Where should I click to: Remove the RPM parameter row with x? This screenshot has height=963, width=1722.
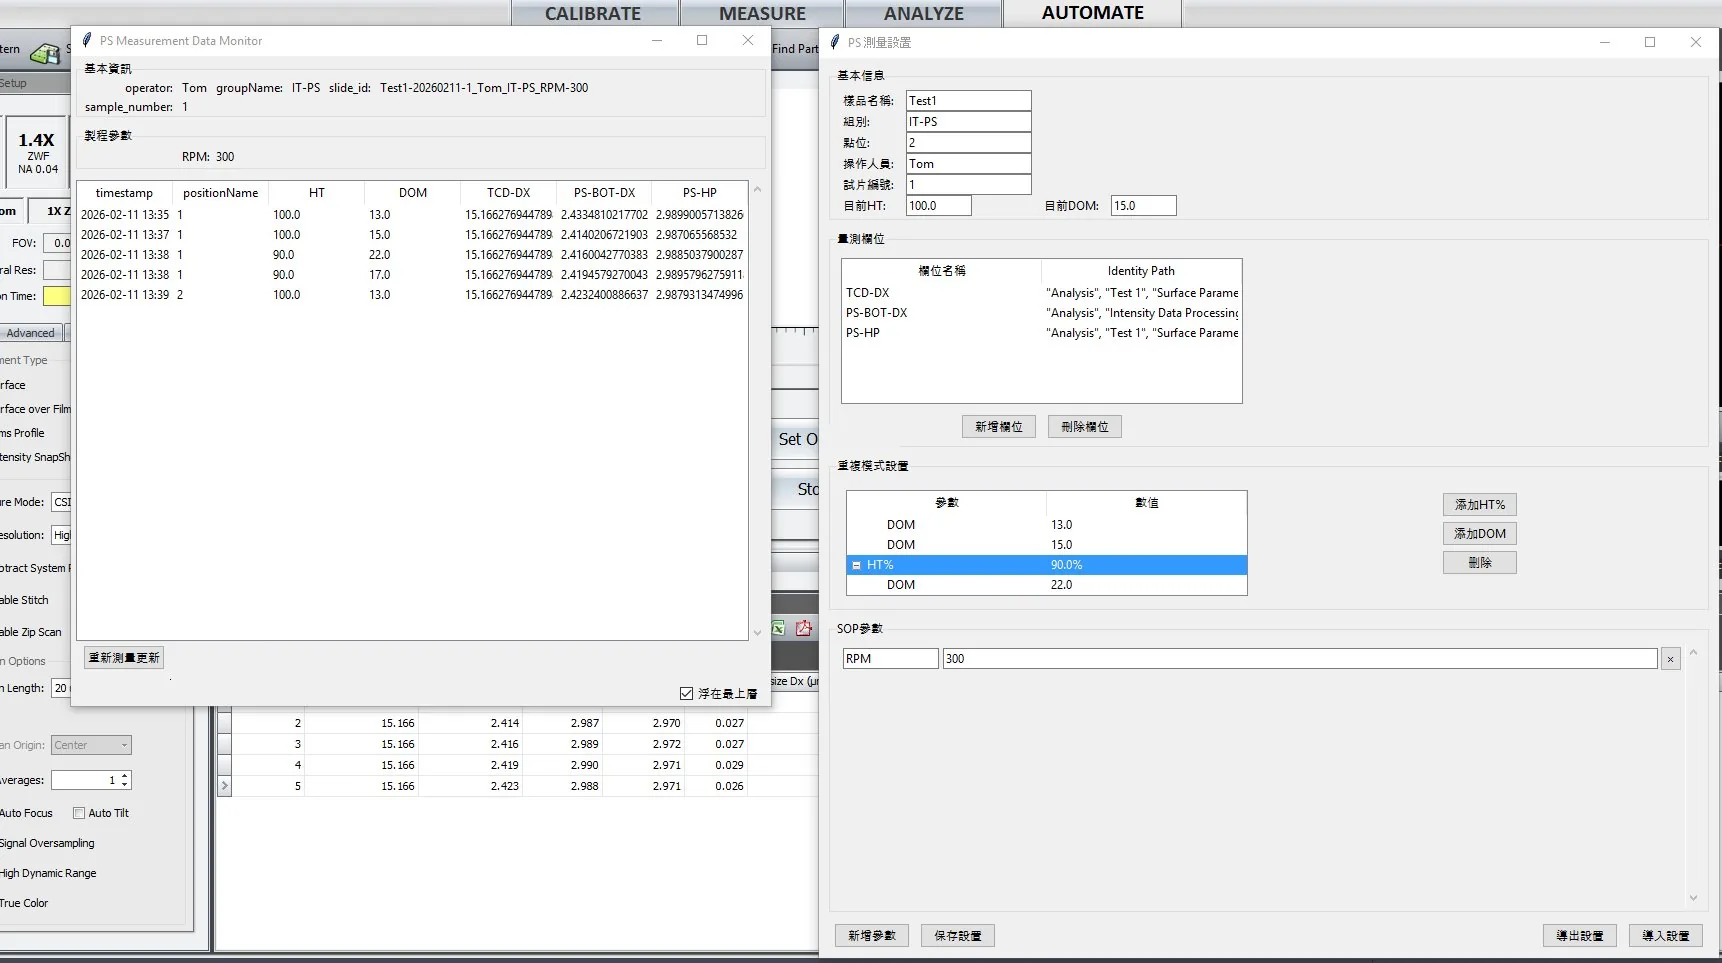[x=1670, y=659]
